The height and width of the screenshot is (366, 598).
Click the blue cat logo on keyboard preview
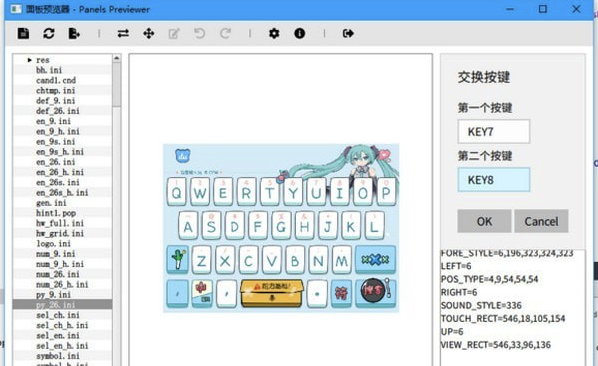[x=183, y=156]
